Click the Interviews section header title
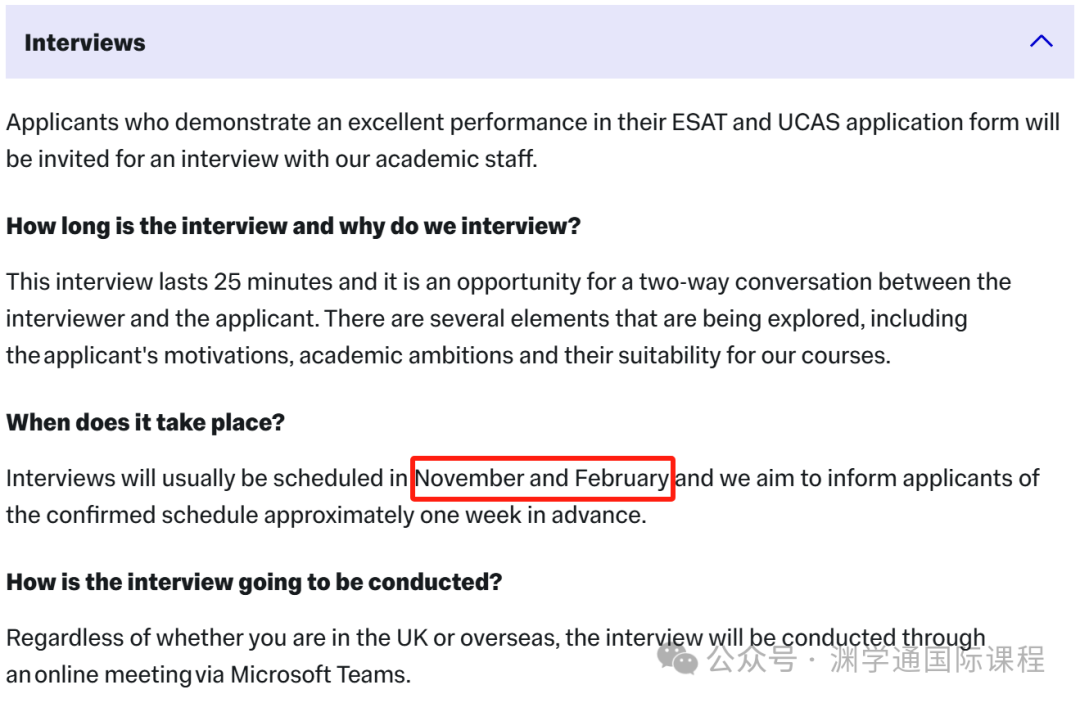Screen dimensions: 1080x703 [x=85, y=43]
